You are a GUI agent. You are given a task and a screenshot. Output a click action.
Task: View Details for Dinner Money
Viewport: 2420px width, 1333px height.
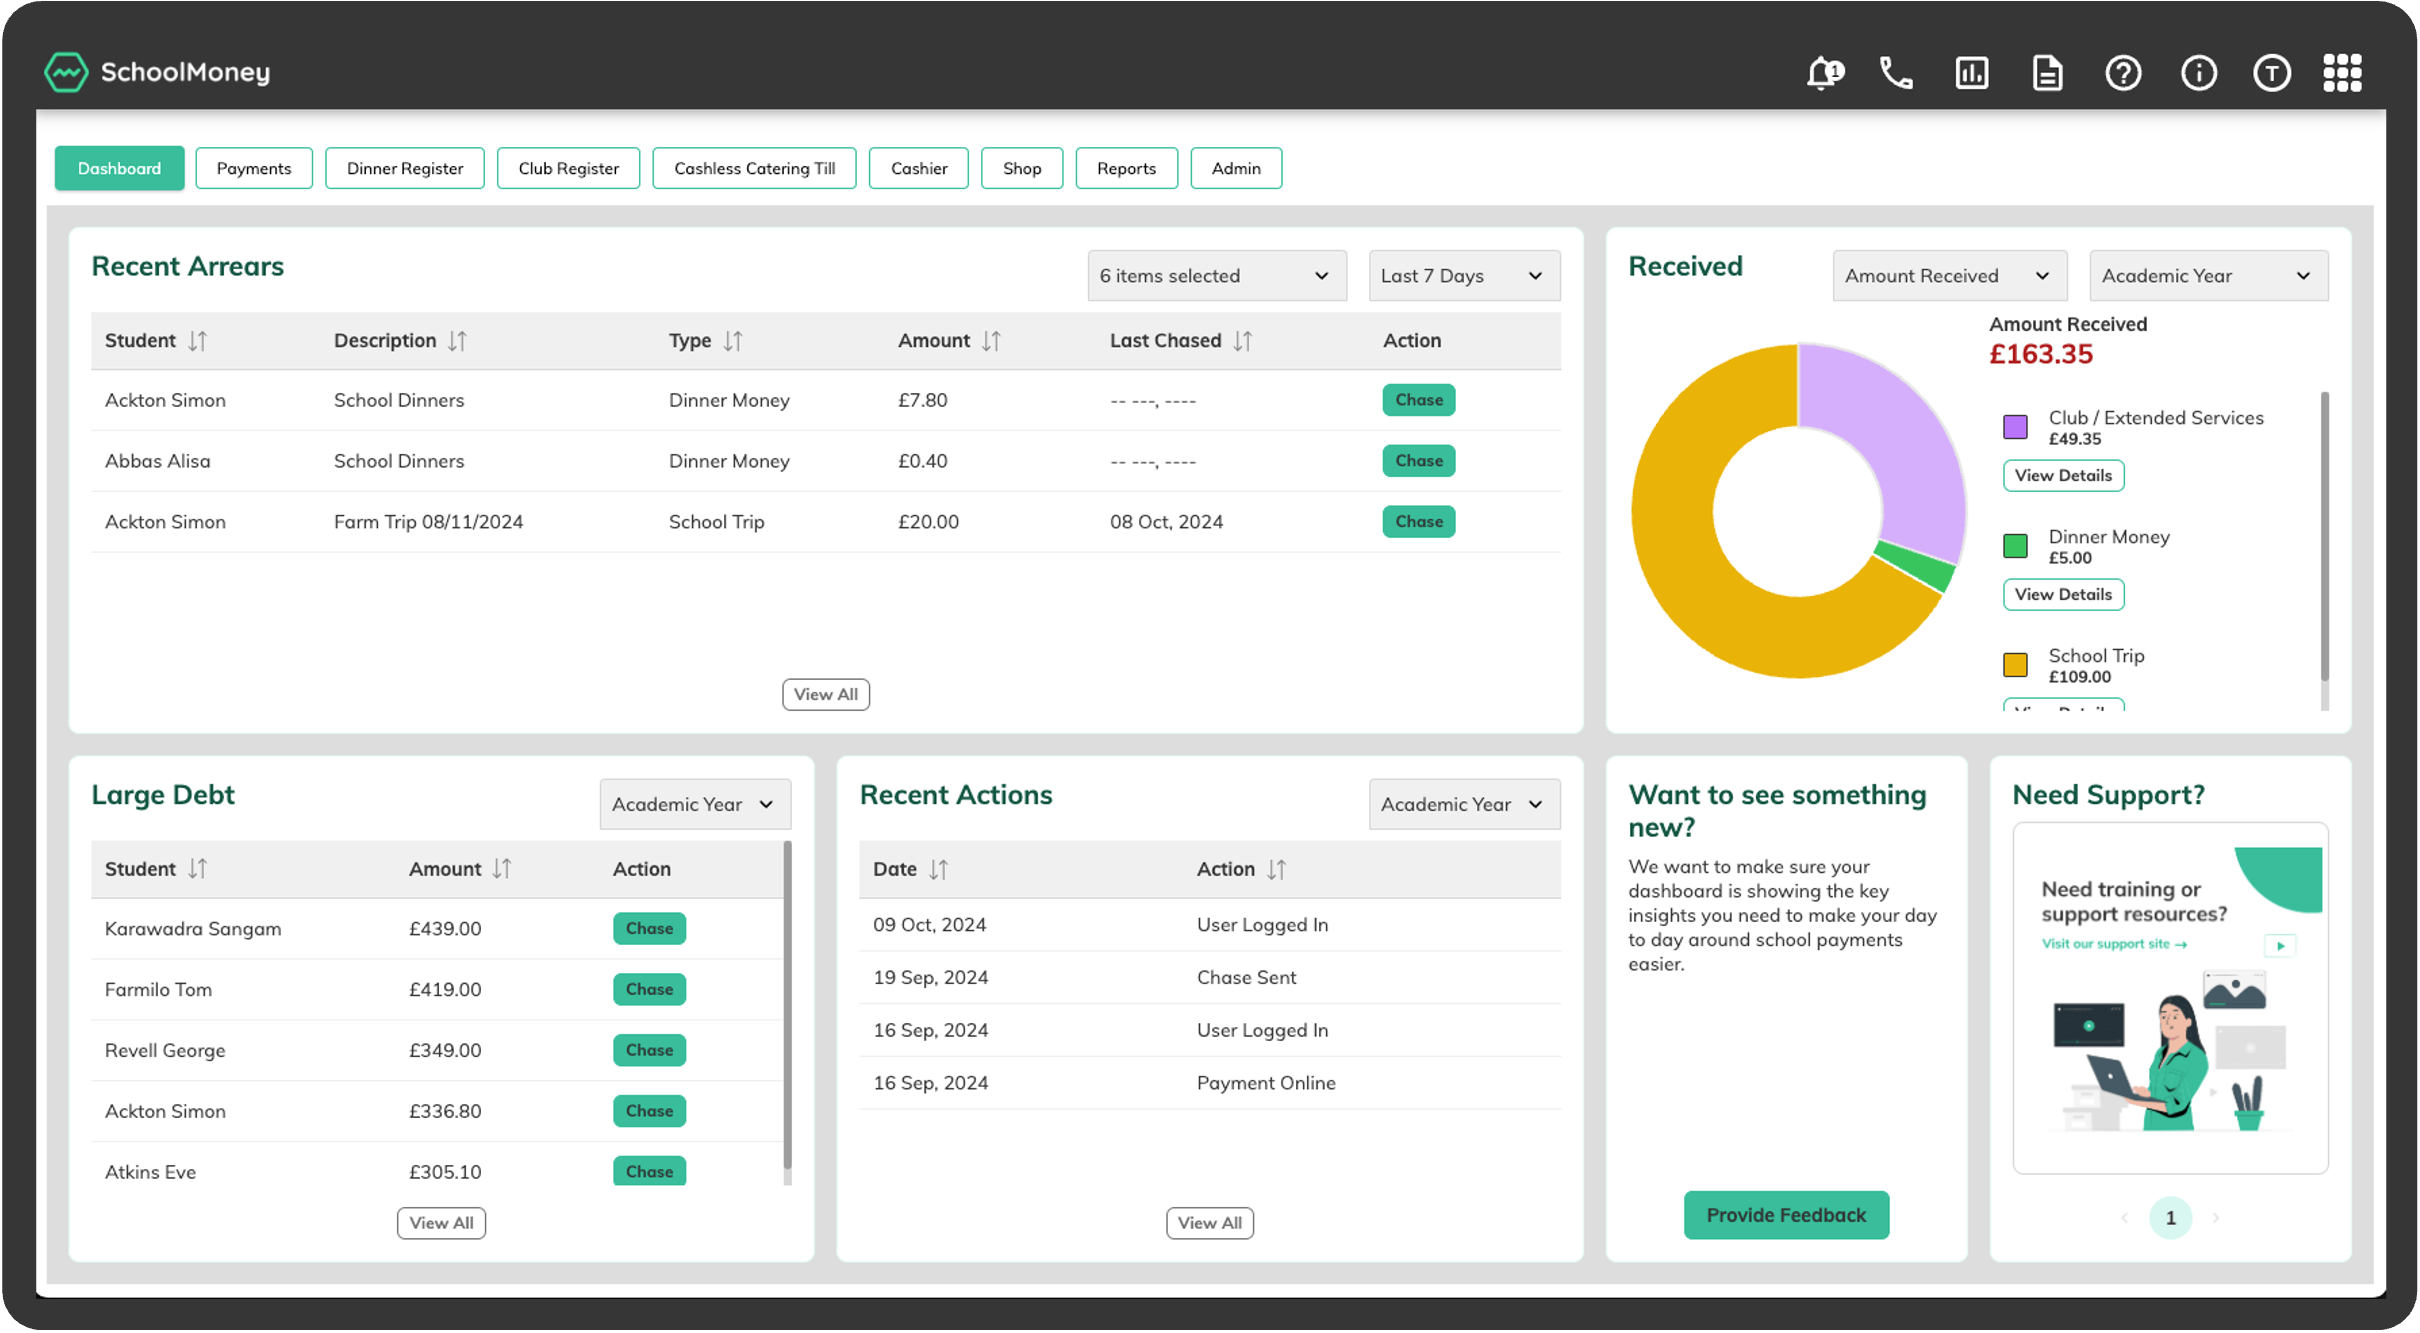pyautogui.click(x=2063, y=594)
